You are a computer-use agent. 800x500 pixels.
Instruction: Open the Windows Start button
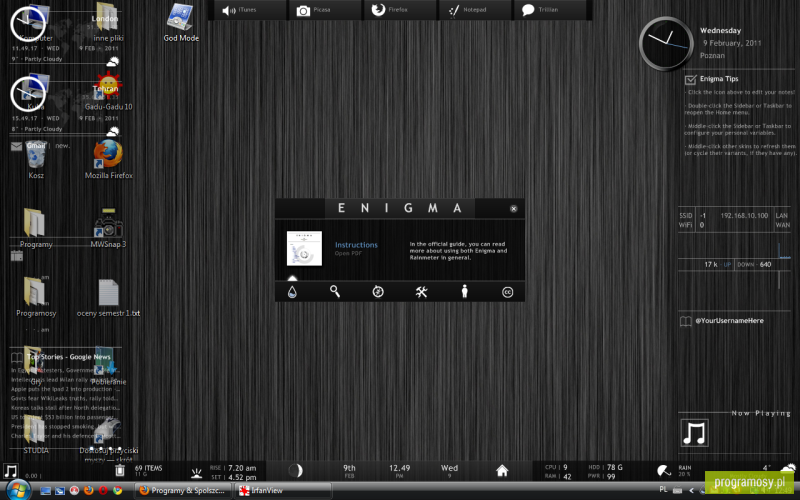(x=18, y=490)
